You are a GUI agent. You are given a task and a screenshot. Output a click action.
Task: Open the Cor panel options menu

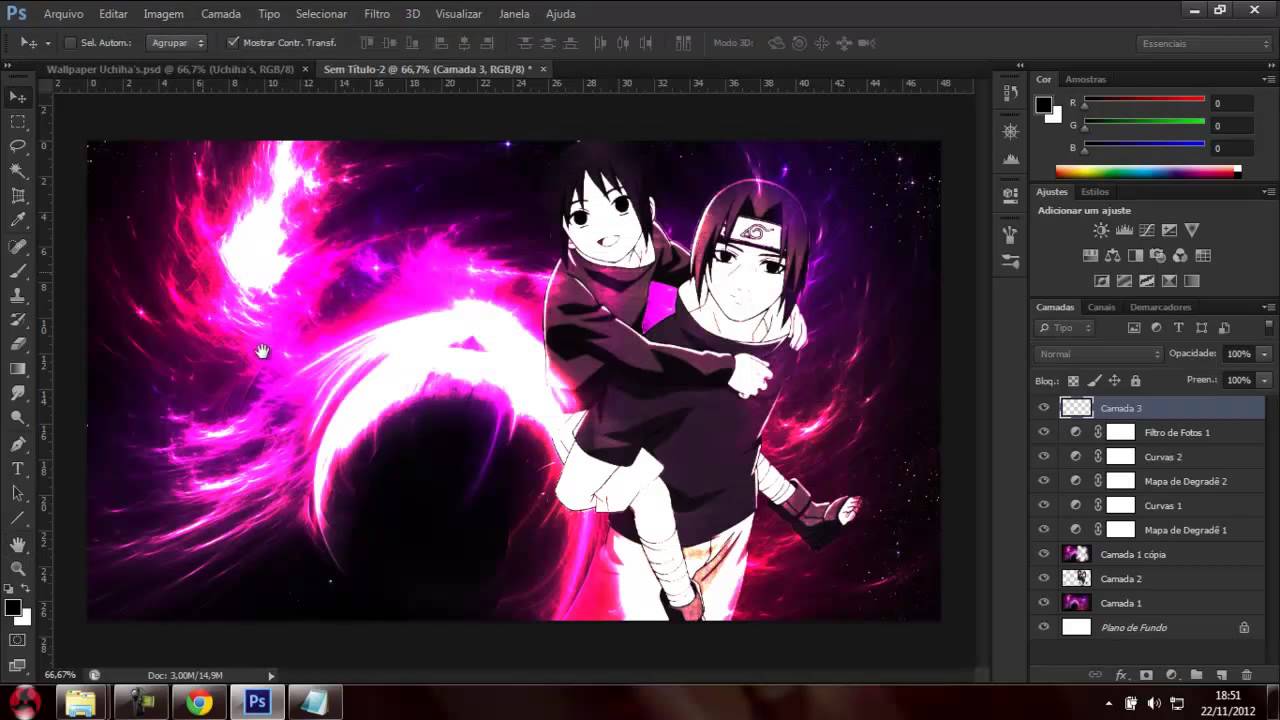coord(1270,79)
